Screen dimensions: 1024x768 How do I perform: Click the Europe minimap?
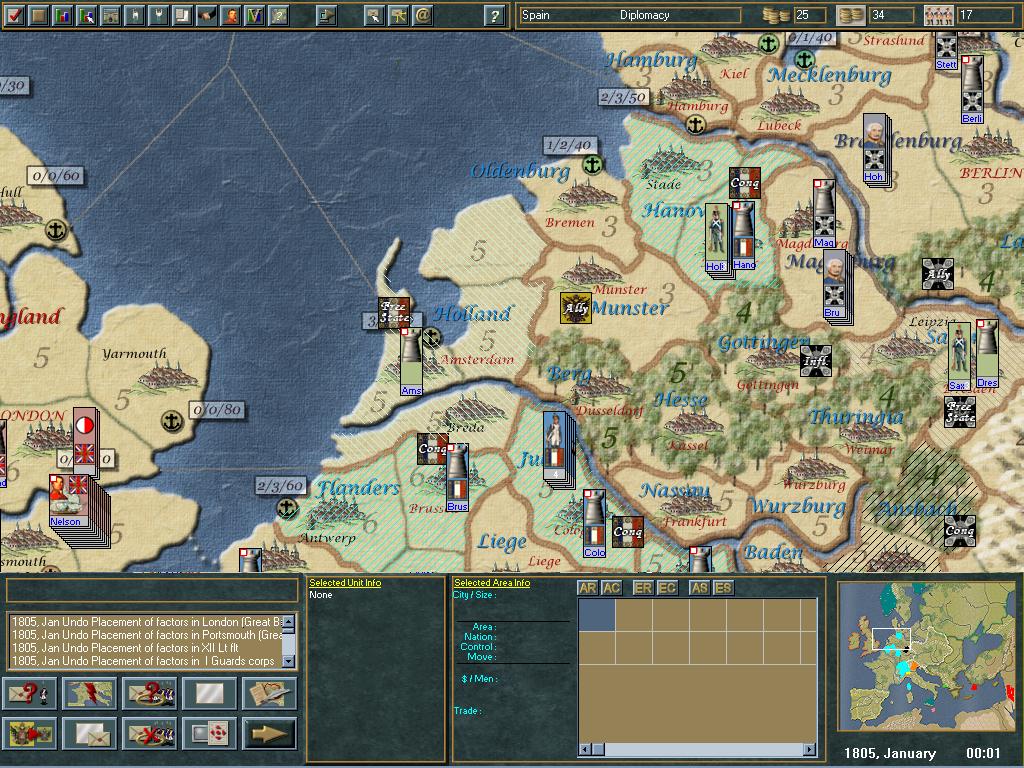(927, 657)
